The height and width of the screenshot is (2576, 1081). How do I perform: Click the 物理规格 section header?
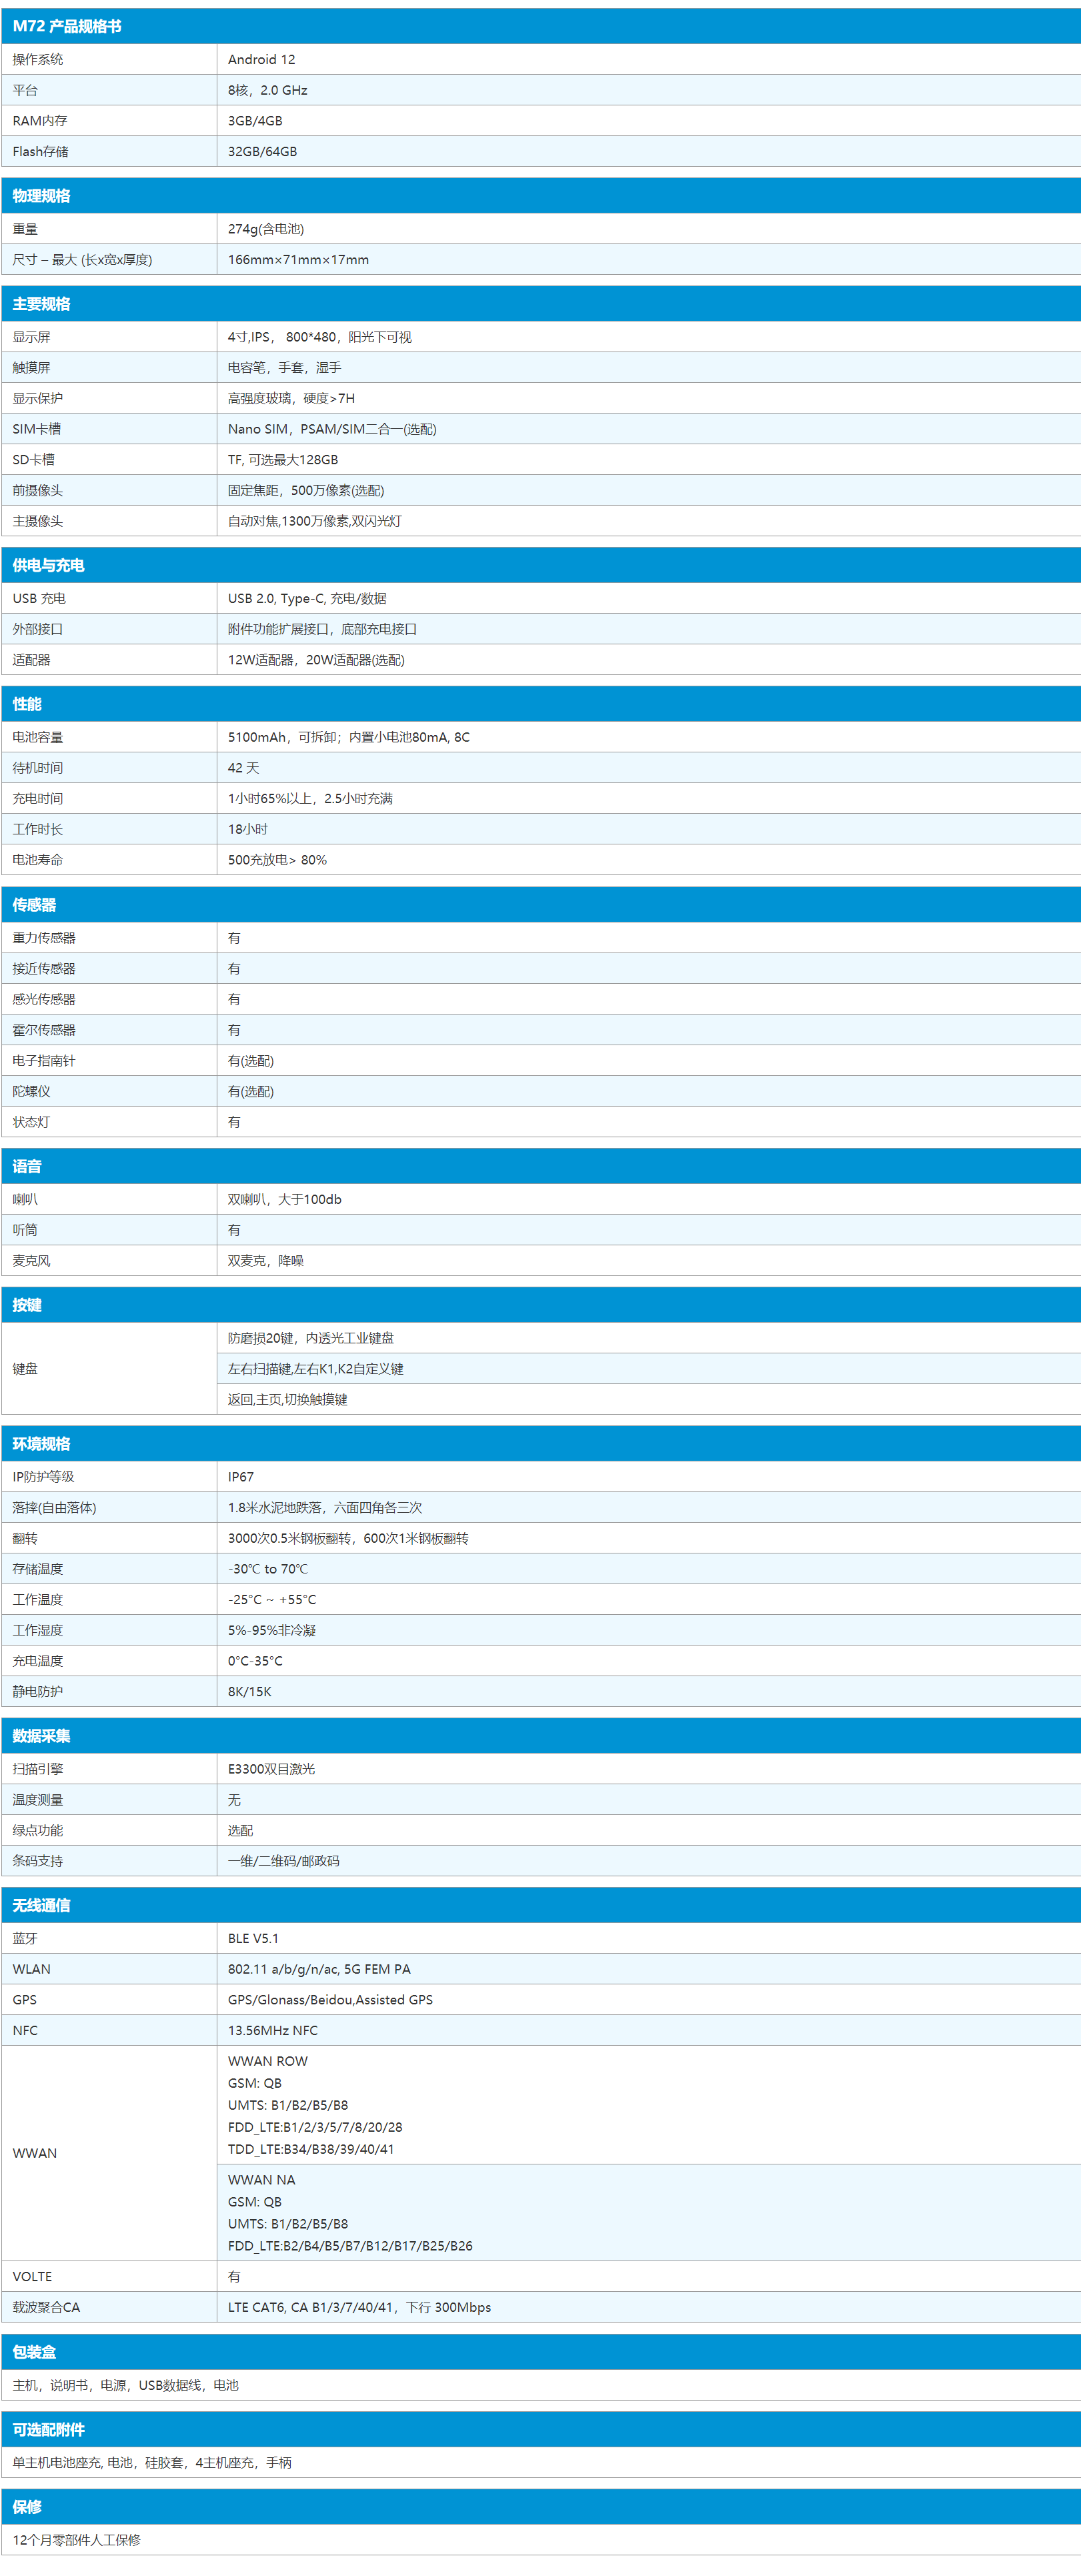[x=41, y=196]
